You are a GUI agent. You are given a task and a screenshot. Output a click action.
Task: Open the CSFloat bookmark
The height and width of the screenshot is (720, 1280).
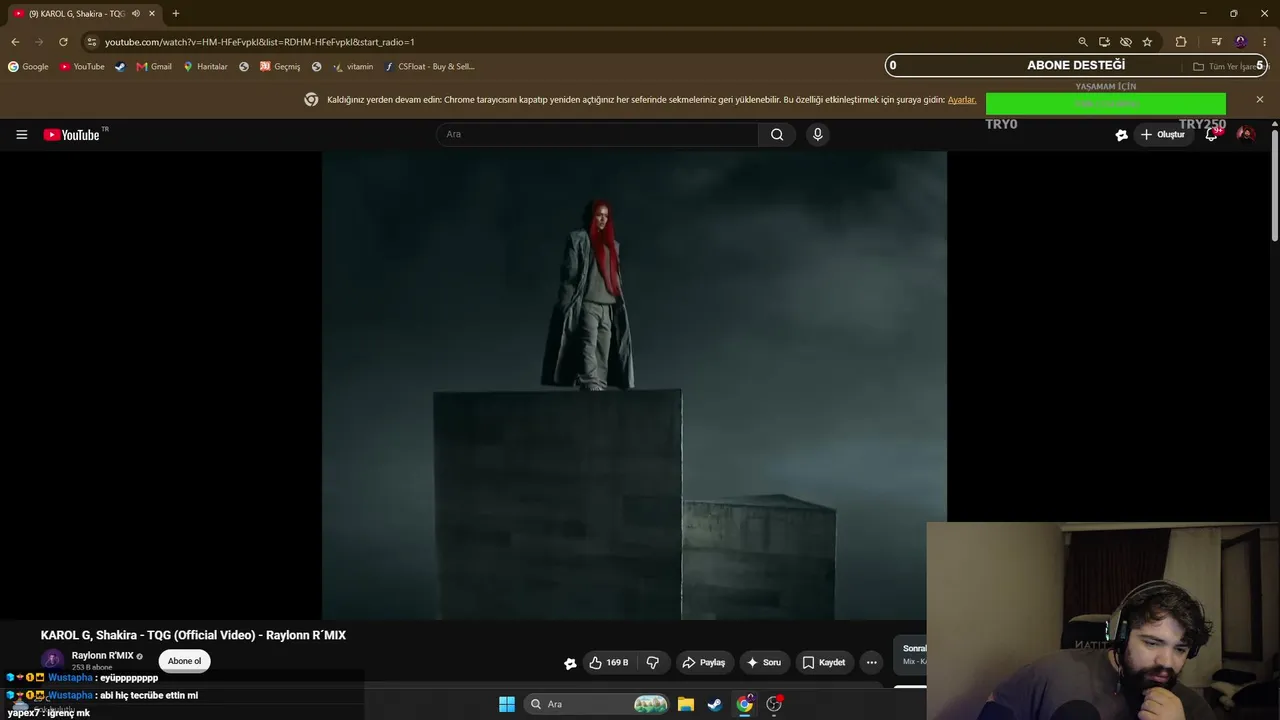coord(430,67)
